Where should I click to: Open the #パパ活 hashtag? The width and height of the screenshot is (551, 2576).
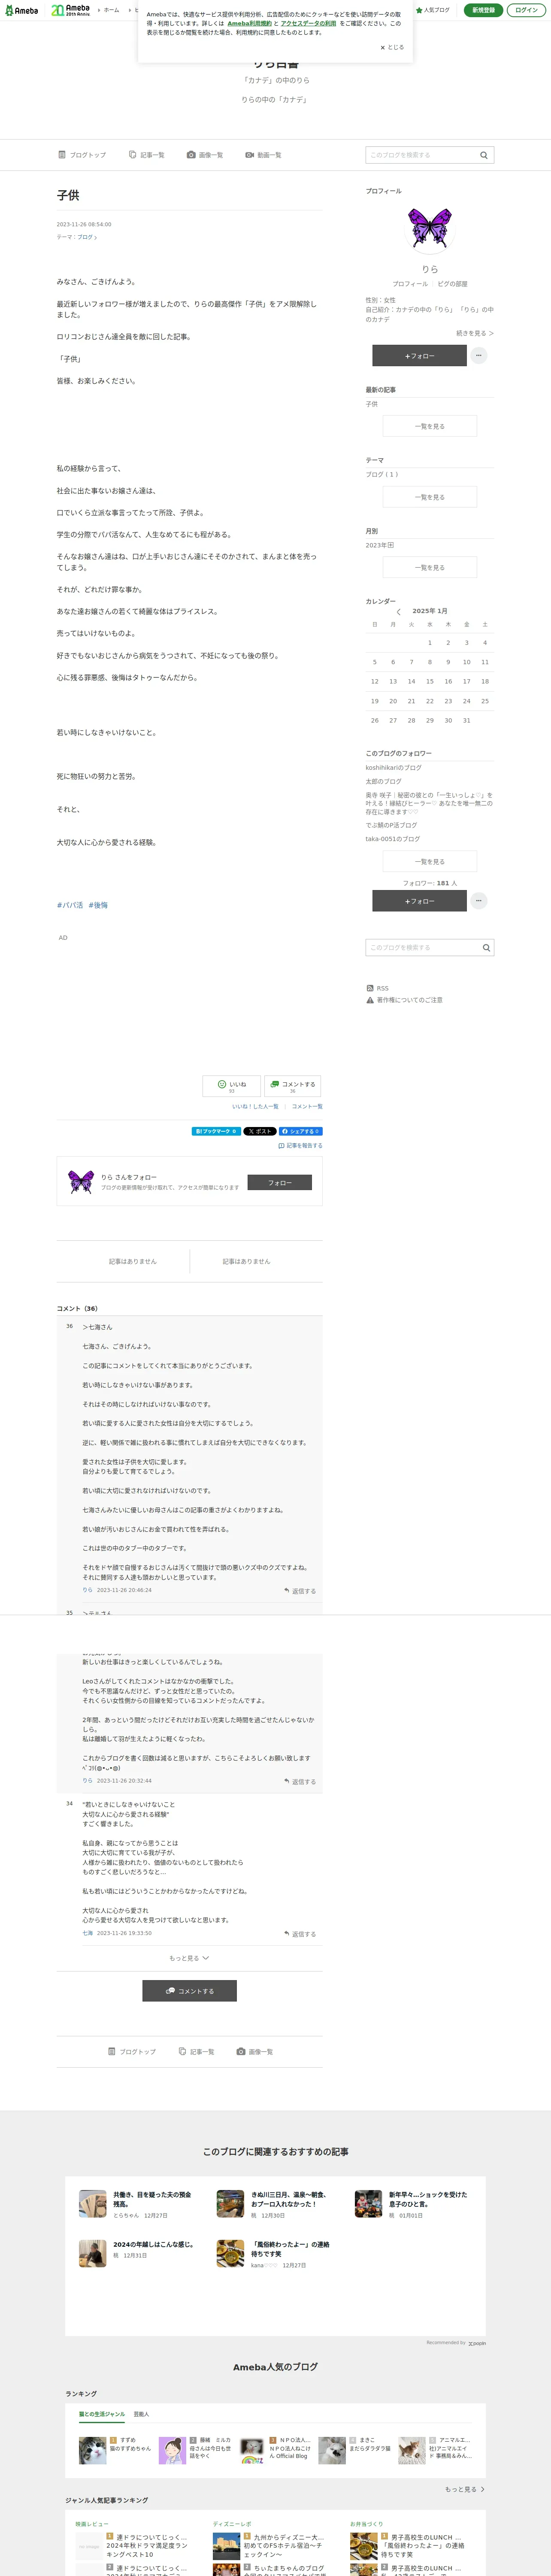coord(70,905)
